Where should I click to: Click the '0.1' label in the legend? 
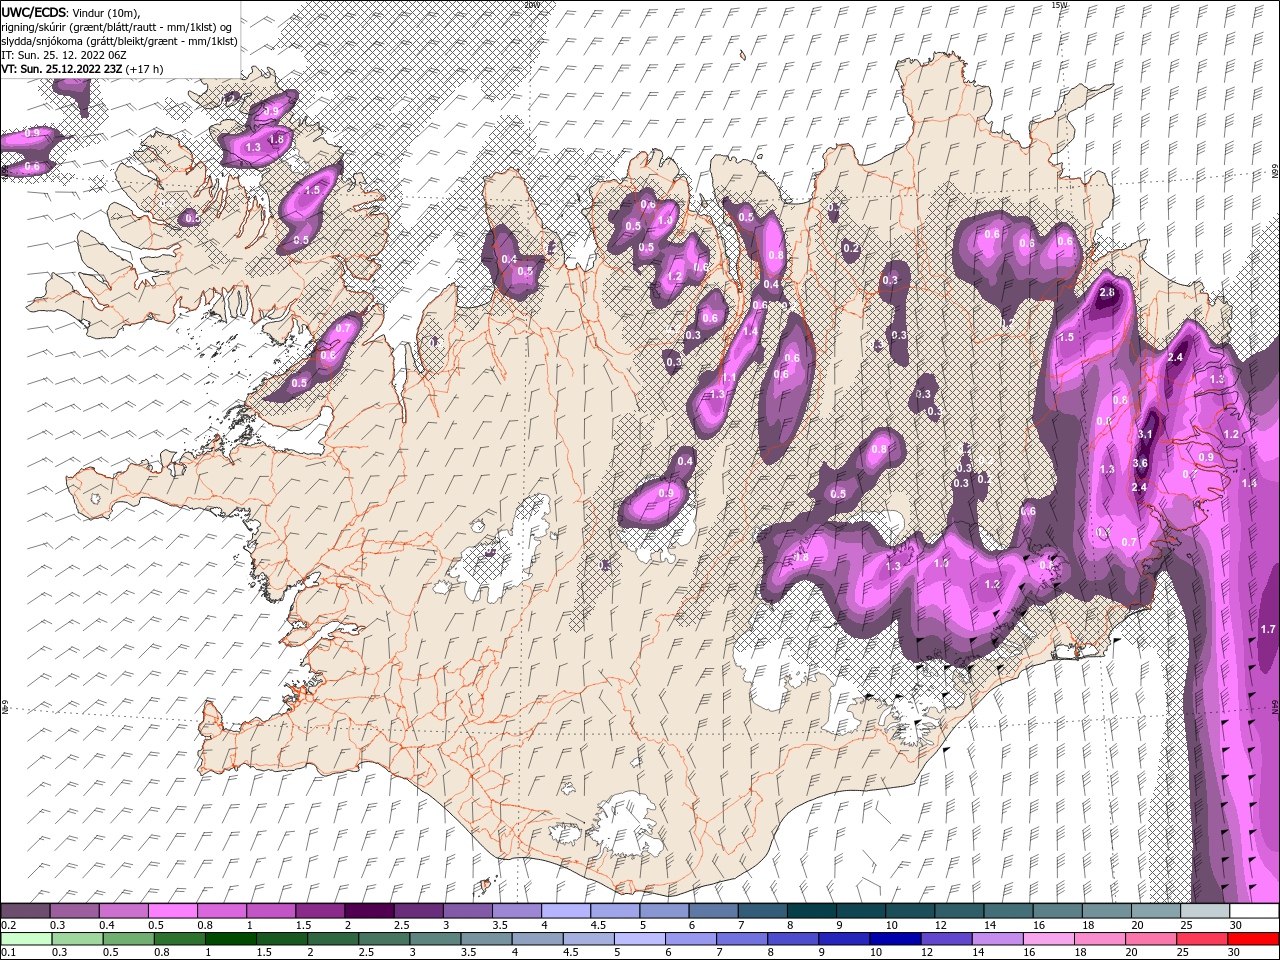[9, 952]
